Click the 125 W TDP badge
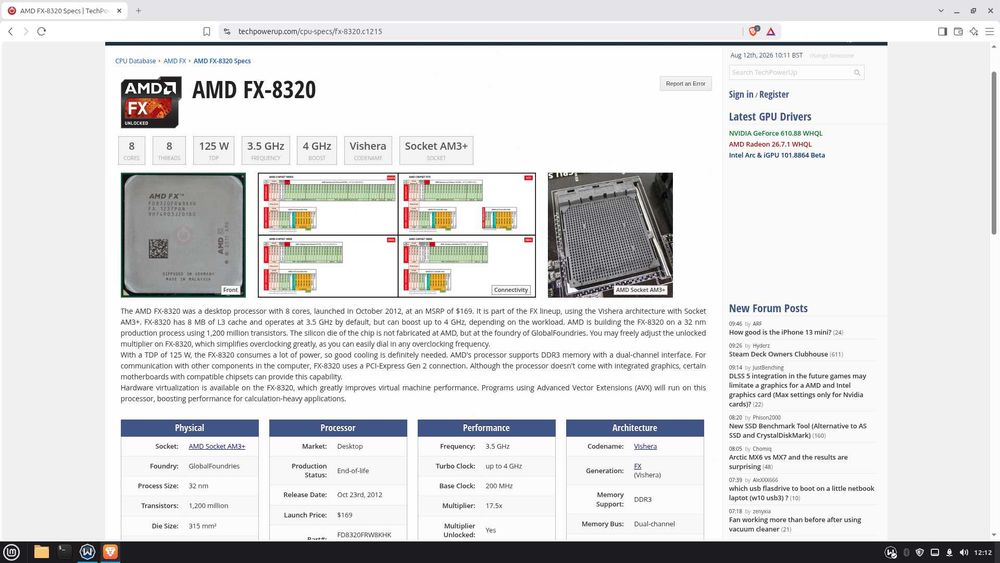This screenshot has height=563, width=1000. 214,150
